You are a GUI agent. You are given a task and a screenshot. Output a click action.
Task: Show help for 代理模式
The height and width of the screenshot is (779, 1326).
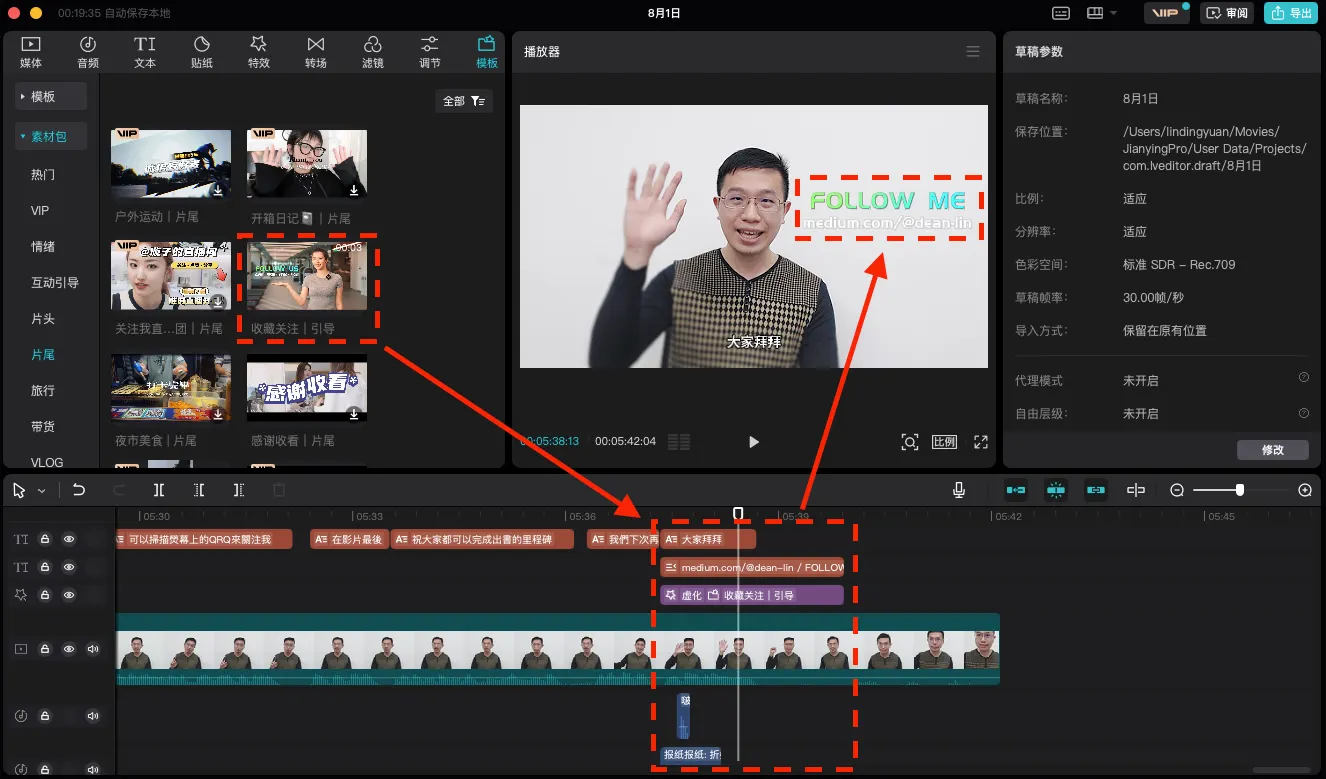coord(1304,378)
